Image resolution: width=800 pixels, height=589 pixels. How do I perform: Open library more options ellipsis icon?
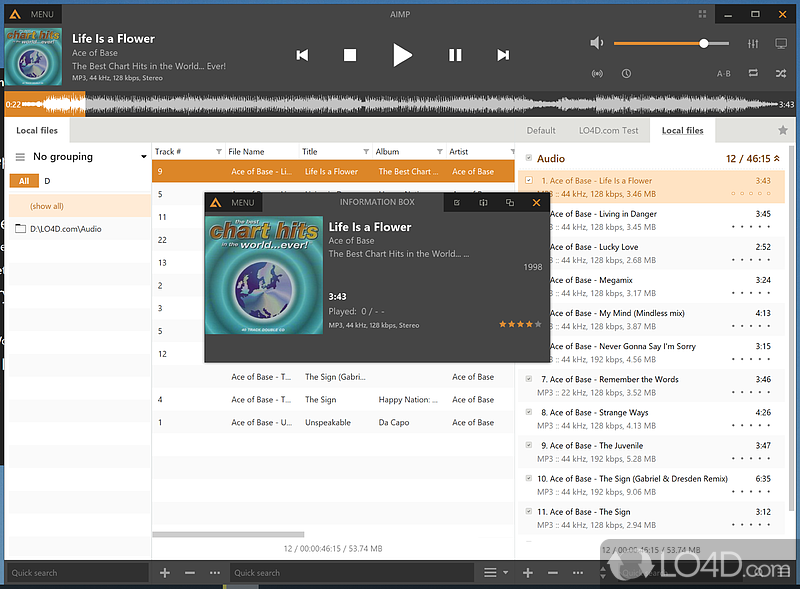(x=215, y=573)
